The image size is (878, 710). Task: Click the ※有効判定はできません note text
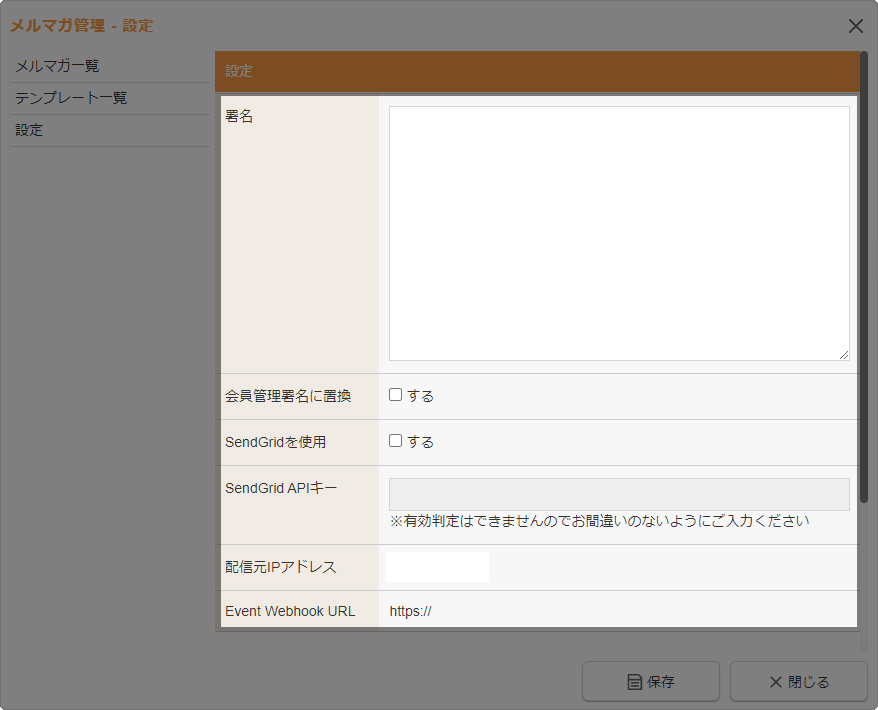coord(599,521)
